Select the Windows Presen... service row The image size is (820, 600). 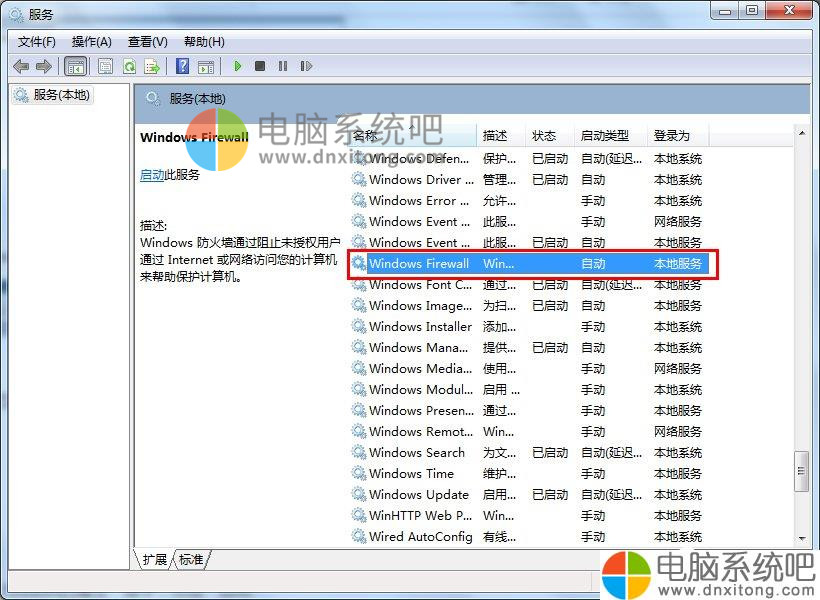point(529,411)
